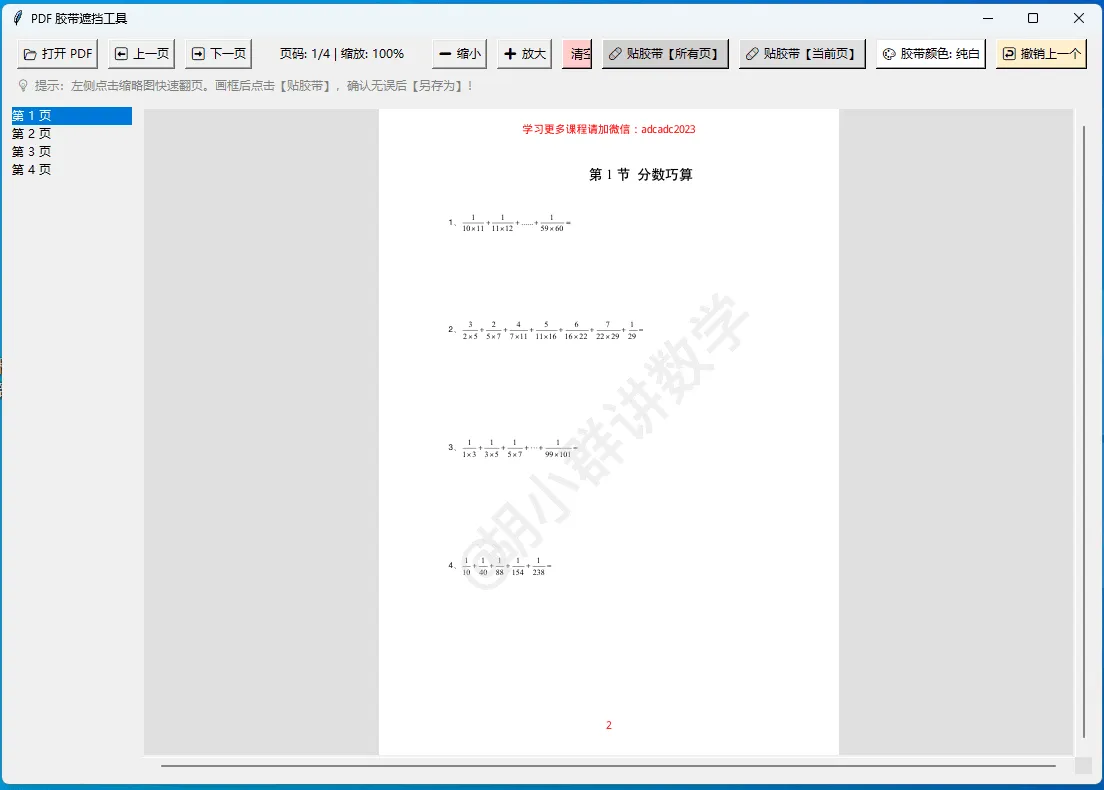Screen dimensions: 1104x790
Task: Click the lightbulb hint icon
Action: coord(23,86)
